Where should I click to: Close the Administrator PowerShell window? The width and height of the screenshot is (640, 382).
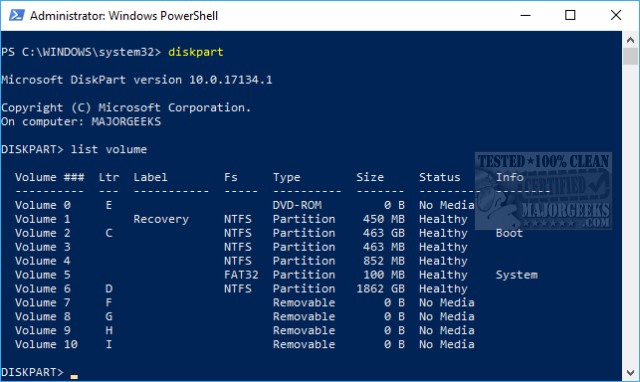pos(616,16)
